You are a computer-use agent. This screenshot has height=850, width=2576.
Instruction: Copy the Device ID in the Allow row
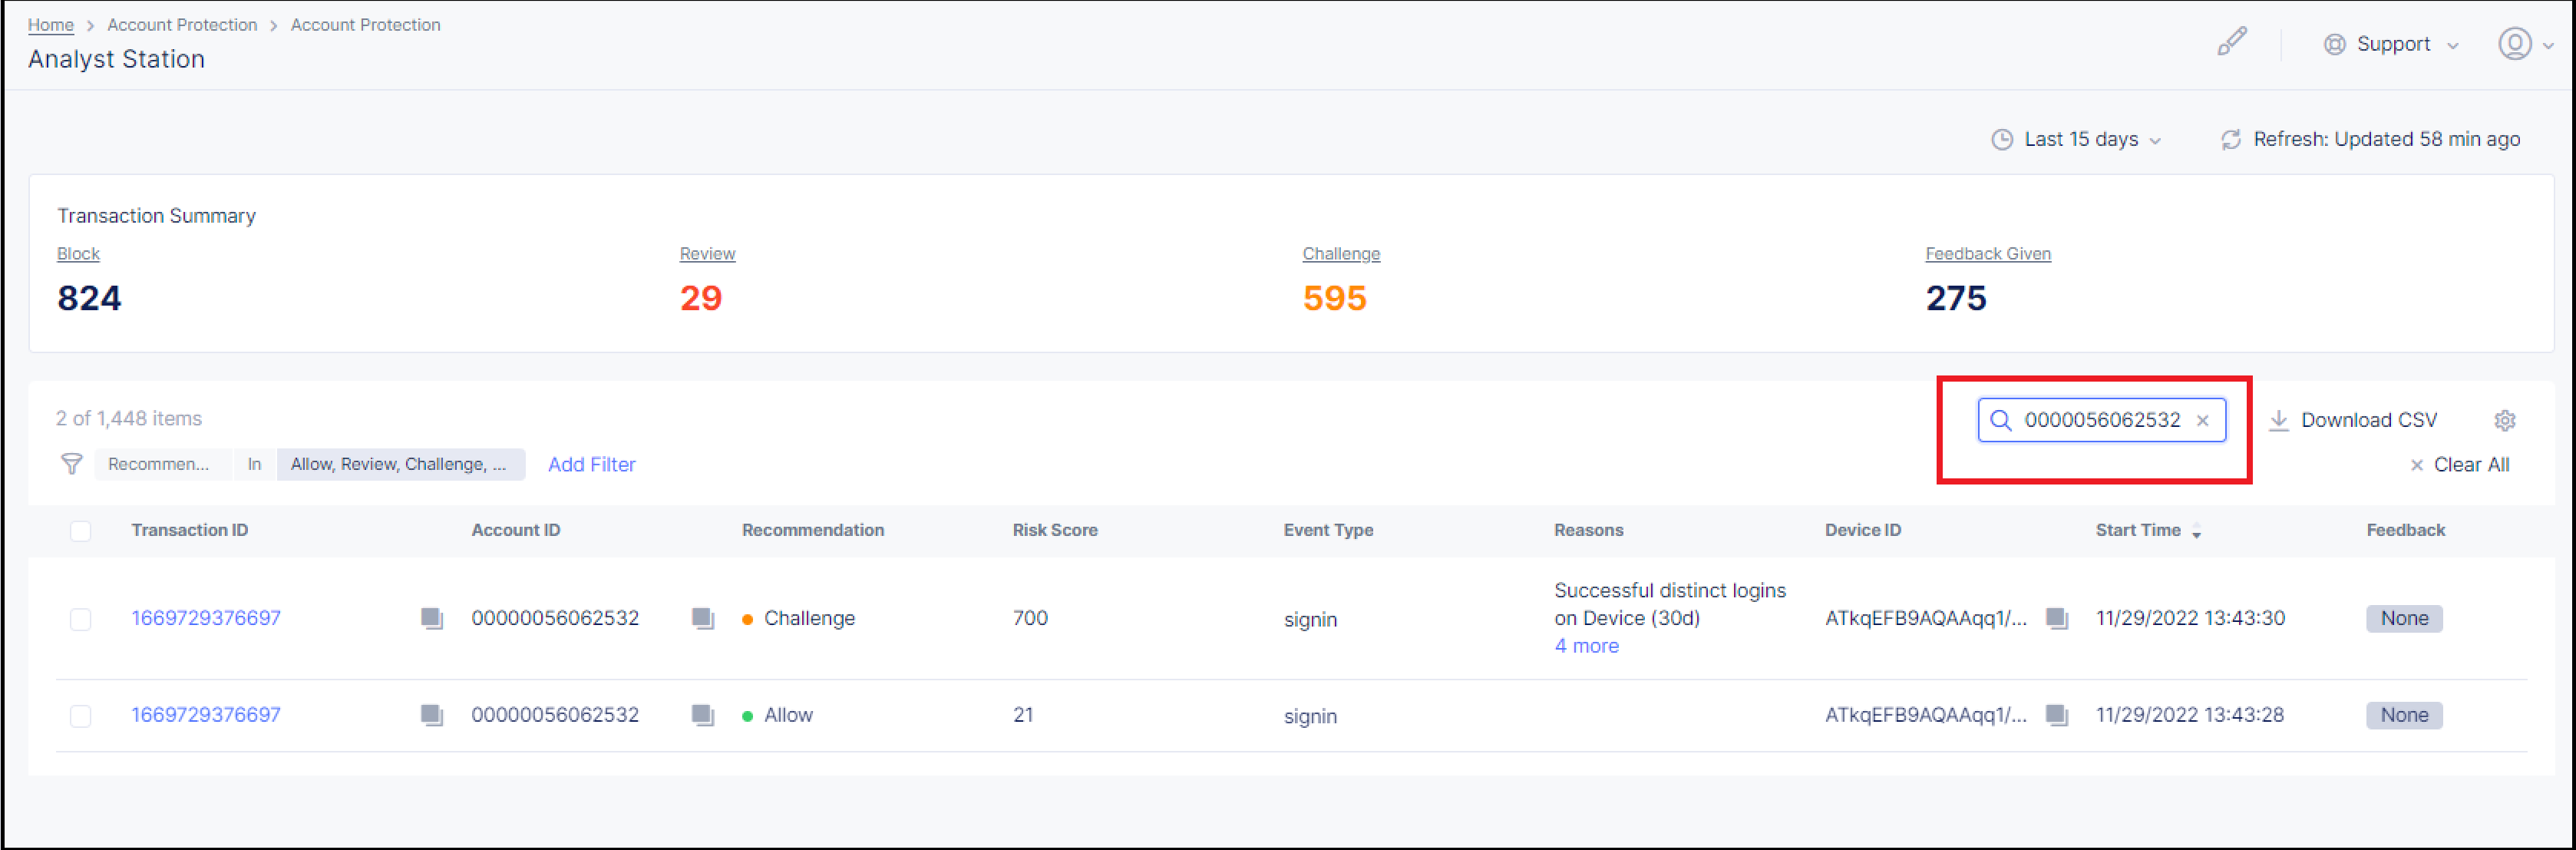click(x=2058, y=715)
